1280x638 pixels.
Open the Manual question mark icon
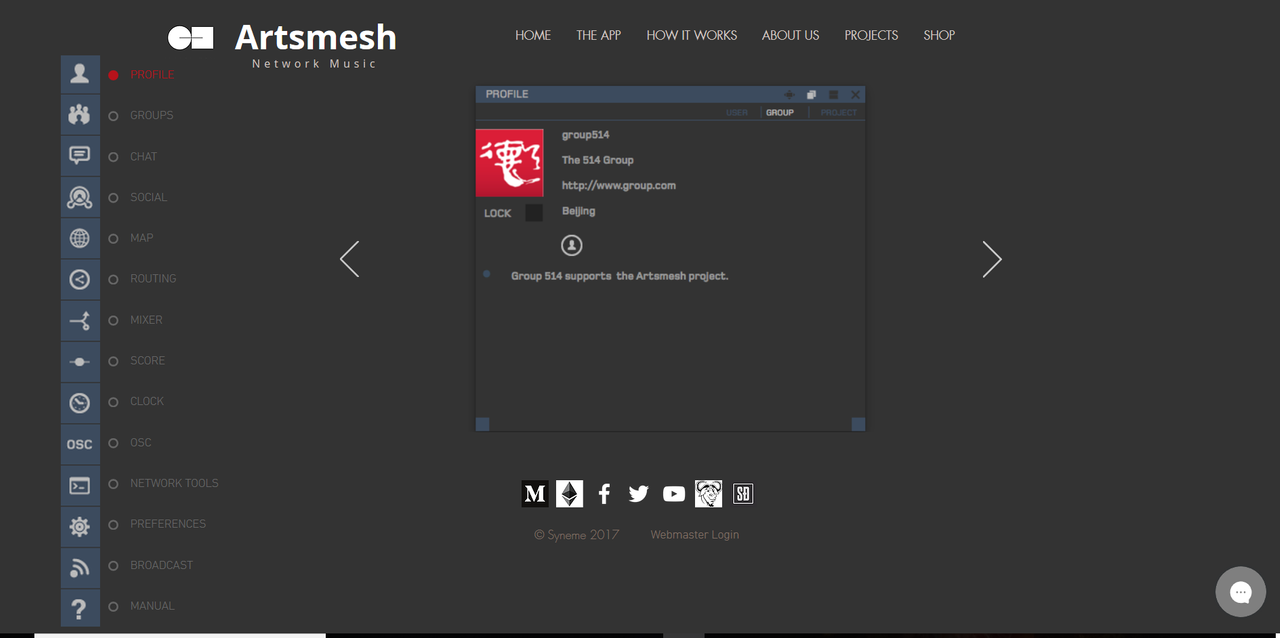80,606
